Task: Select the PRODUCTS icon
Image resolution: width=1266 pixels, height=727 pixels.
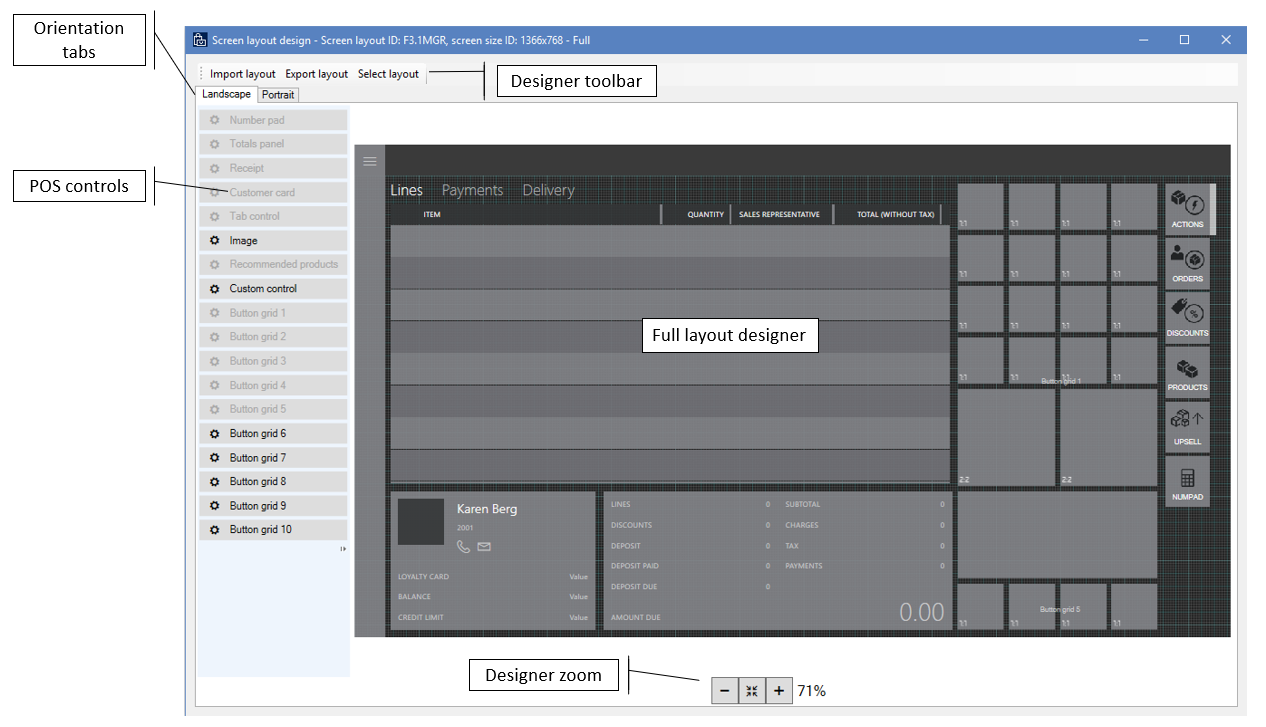Action: click(1187, 370)
